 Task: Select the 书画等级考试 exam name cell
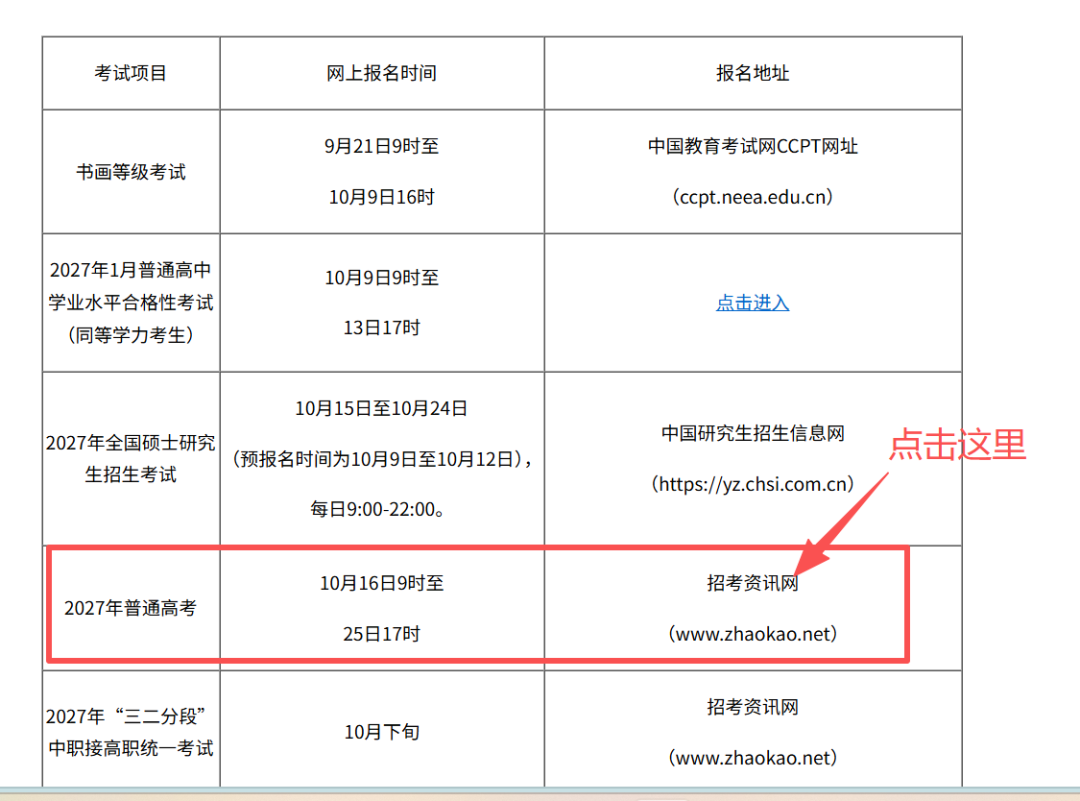(131, 171)
